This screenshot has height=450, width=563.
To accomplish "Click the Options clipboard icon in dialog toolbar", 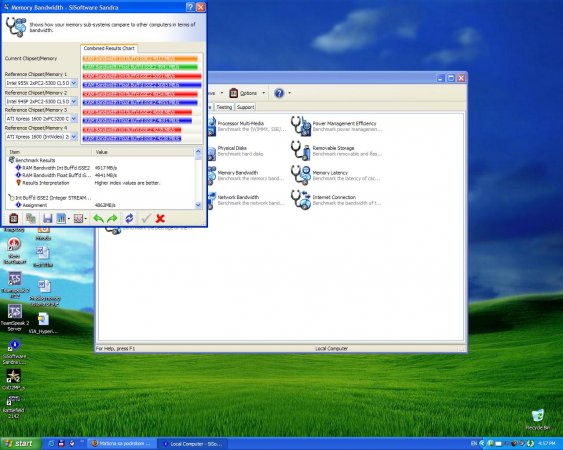I will (14, 218).
